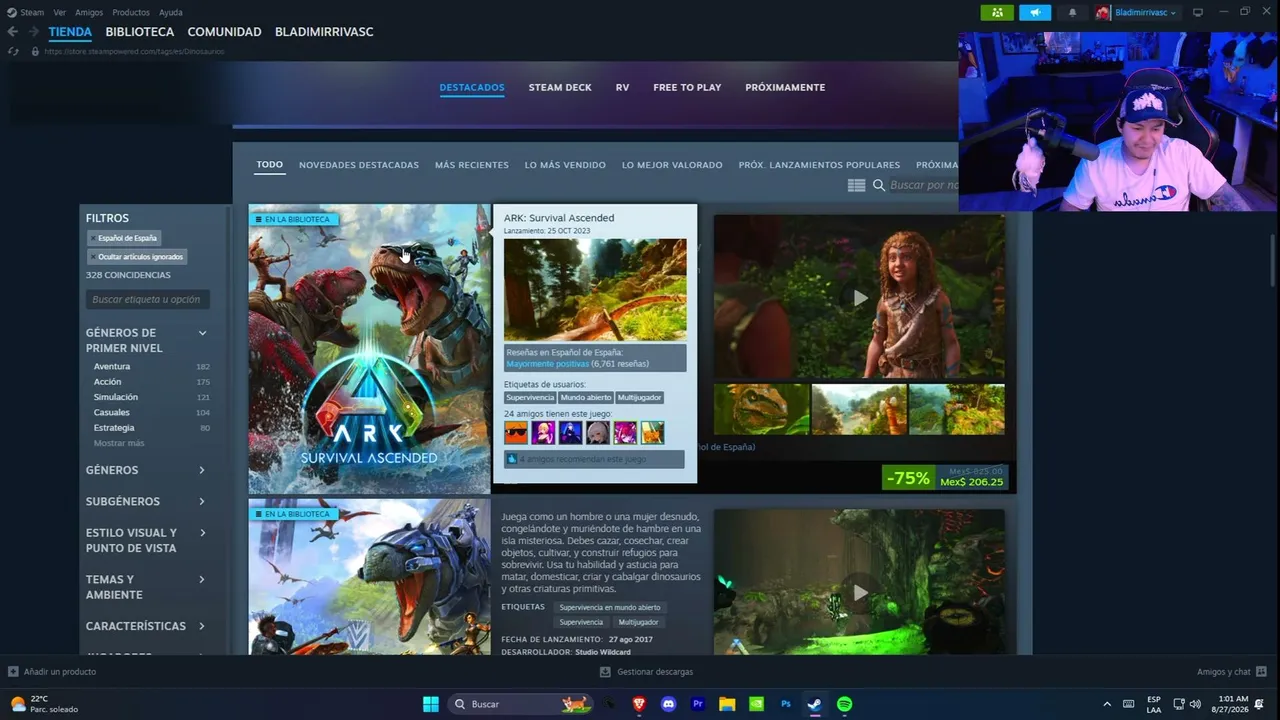Click the search magnifier icon in store
This screenshot has height=720, width=1280.
click(879, 185)
